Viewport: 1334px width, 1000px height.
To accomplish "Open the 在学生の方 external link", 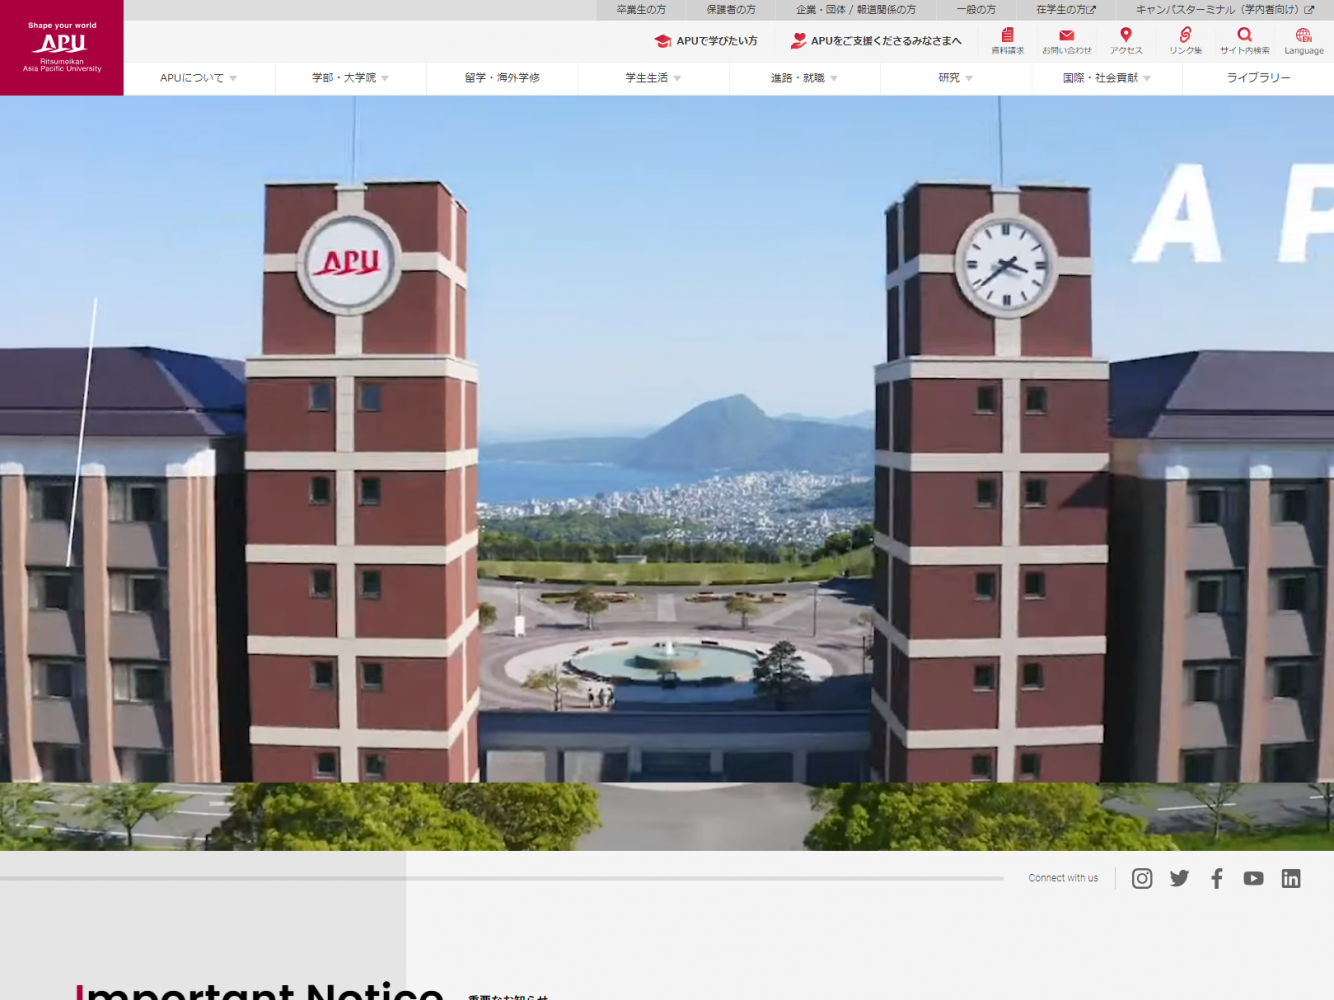I will (x=1066, y=10).
